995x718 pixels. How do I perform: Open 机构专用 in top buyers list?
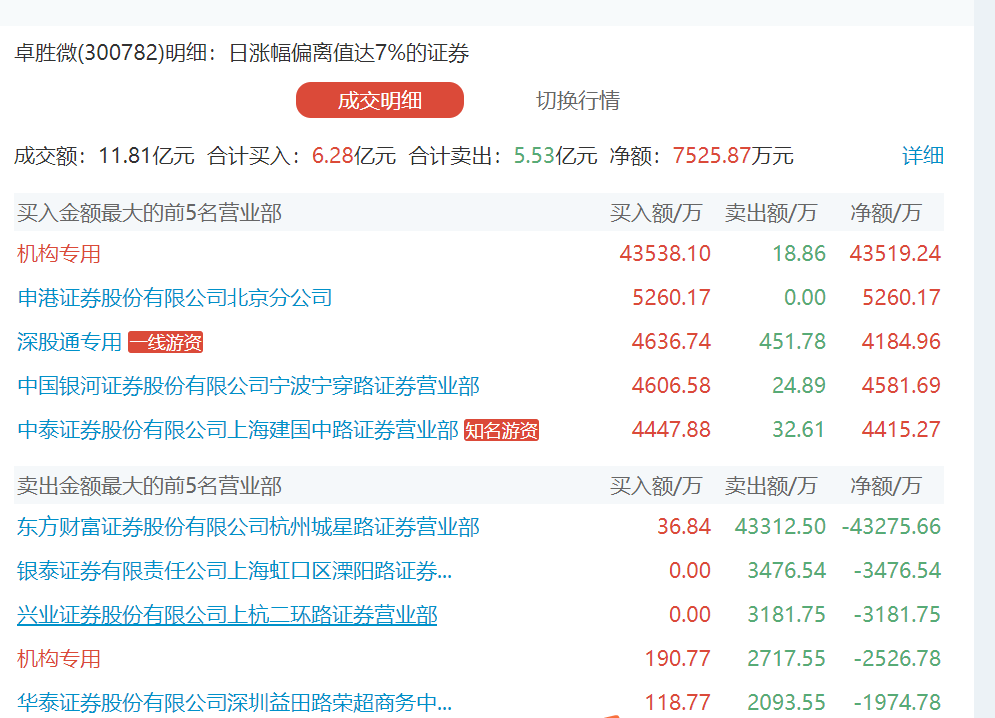pyautogui.click(x=59, y=254)
